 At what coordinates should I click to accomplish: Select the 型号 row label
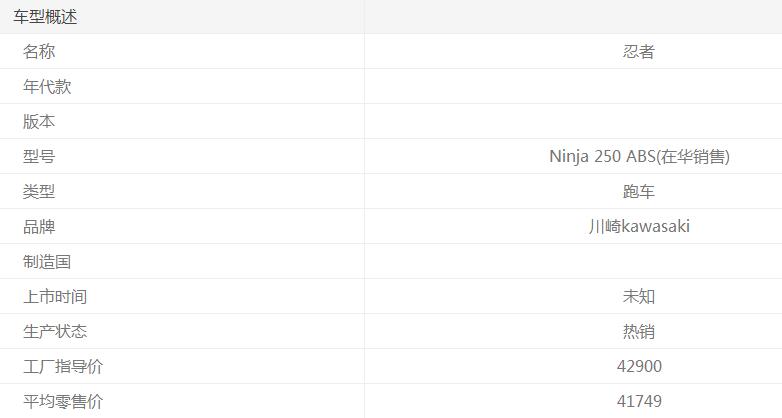tap(39, 157)
